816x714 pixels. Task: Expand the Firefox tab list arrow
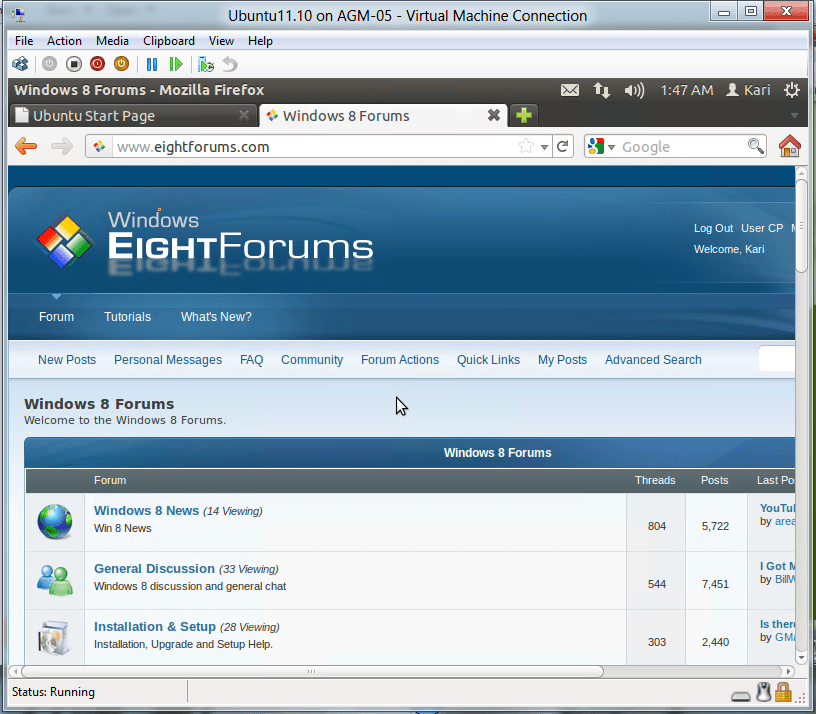pyautogui.click(x=794, y=116)
